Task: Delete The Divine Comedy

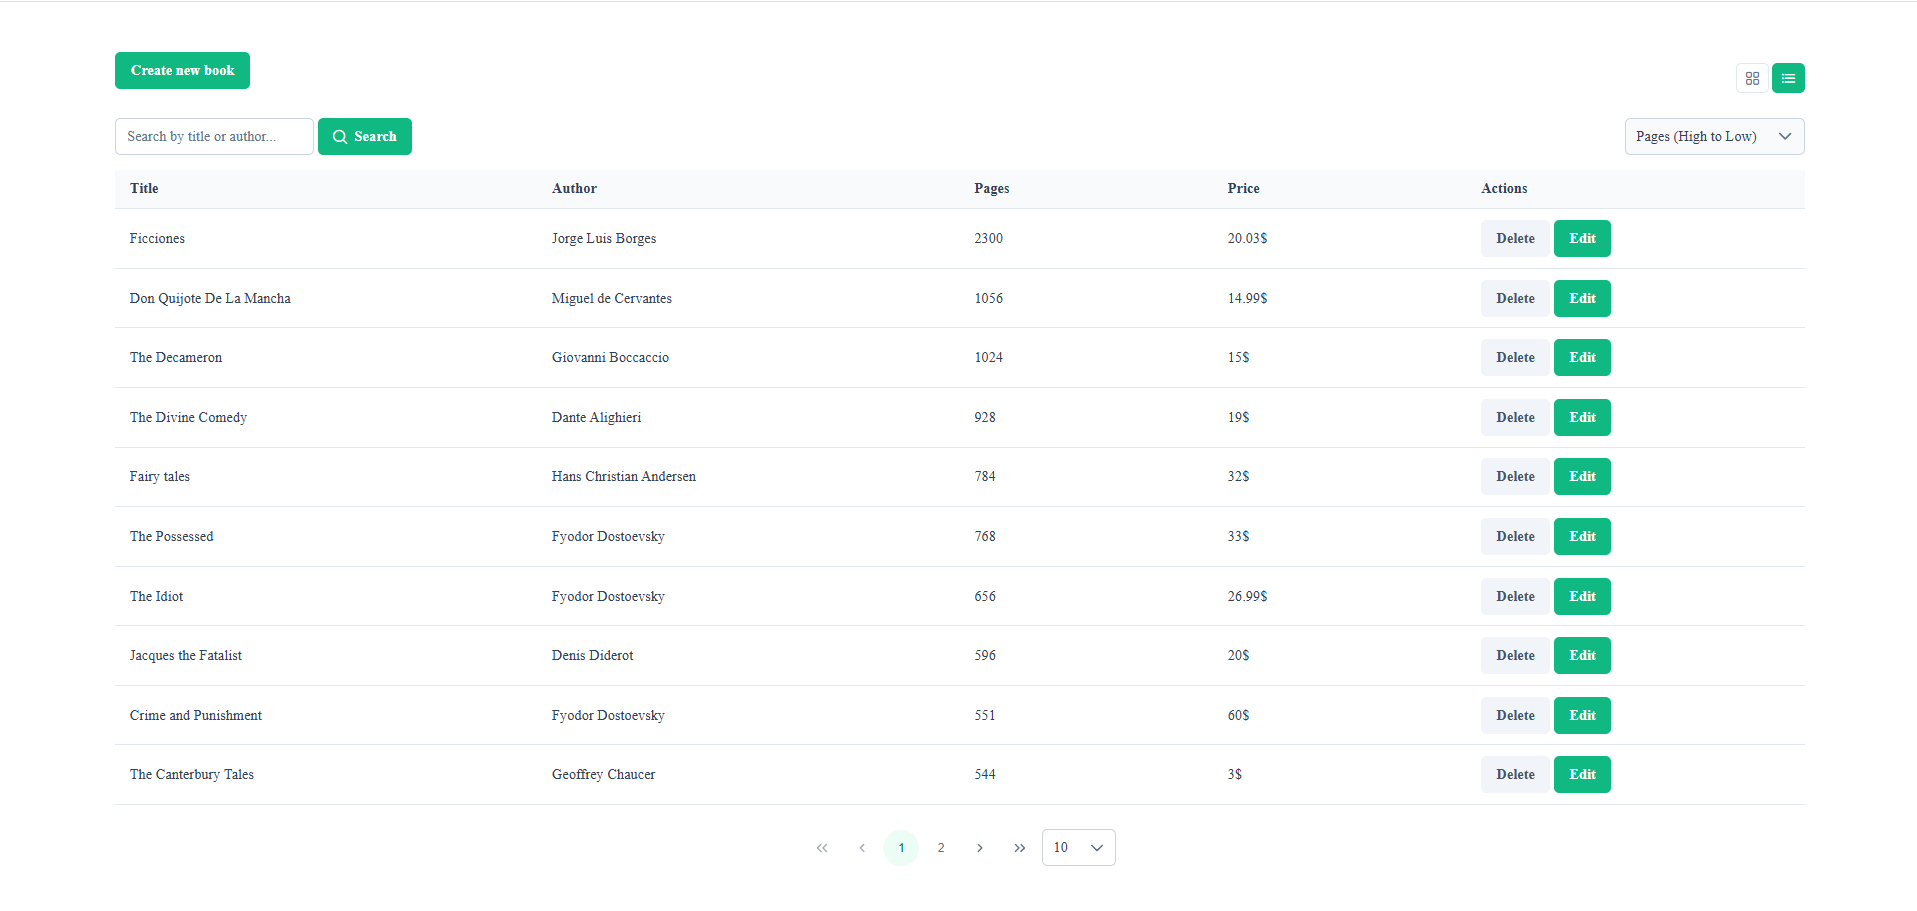Action: [1515, 418]
